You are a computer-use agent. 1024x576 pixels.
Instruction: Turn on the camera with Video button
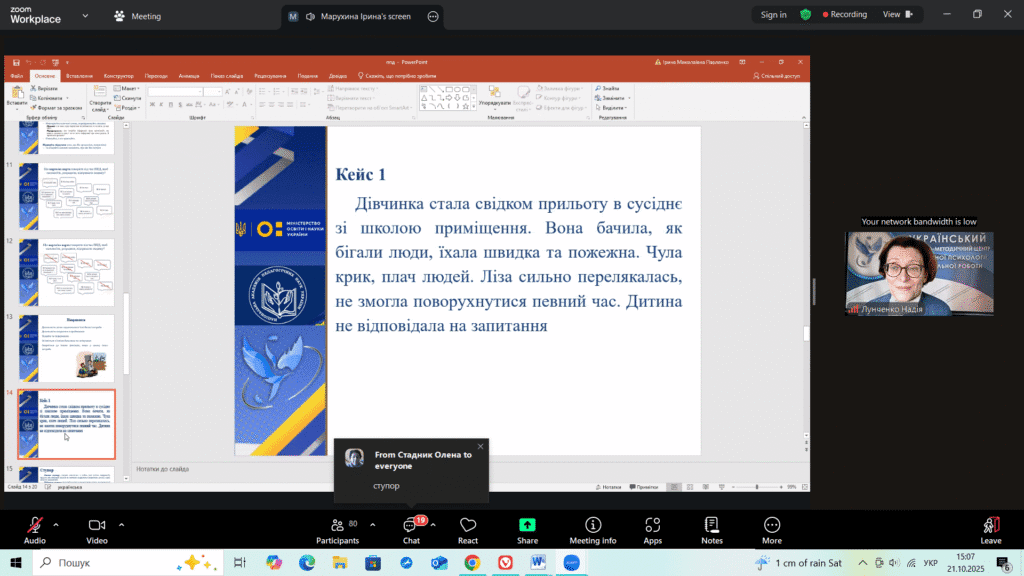point(97,529)
